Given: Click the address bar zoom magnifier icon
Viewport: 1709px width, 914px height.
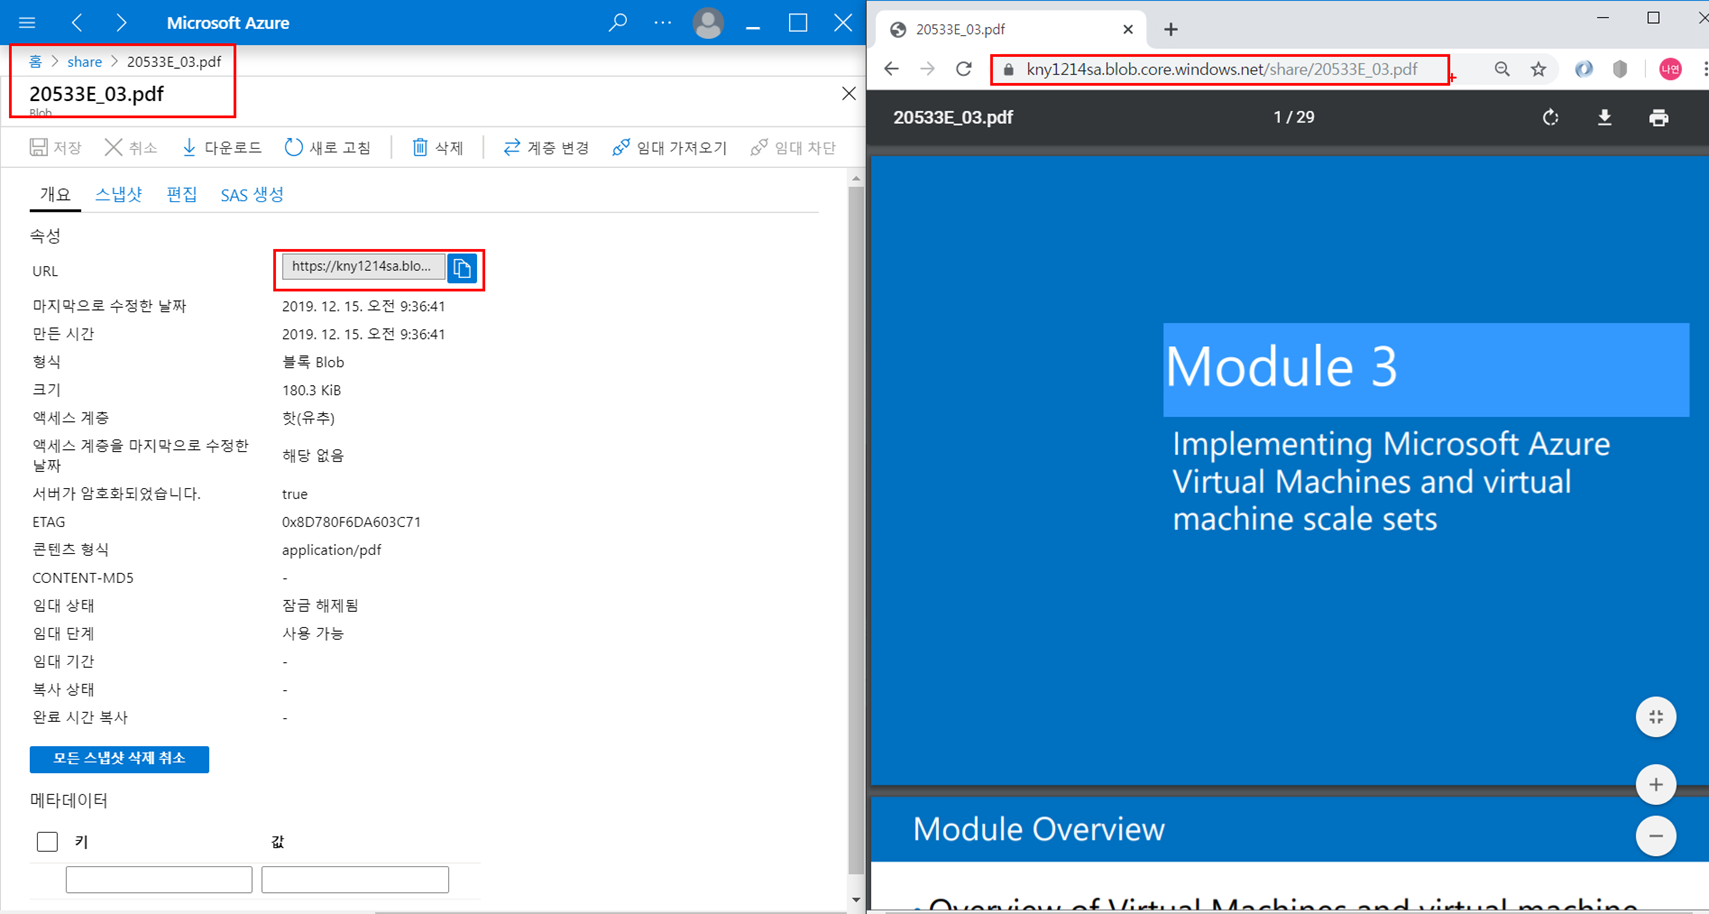Looking at the screenshot, I should click(x=1502, y=69).
